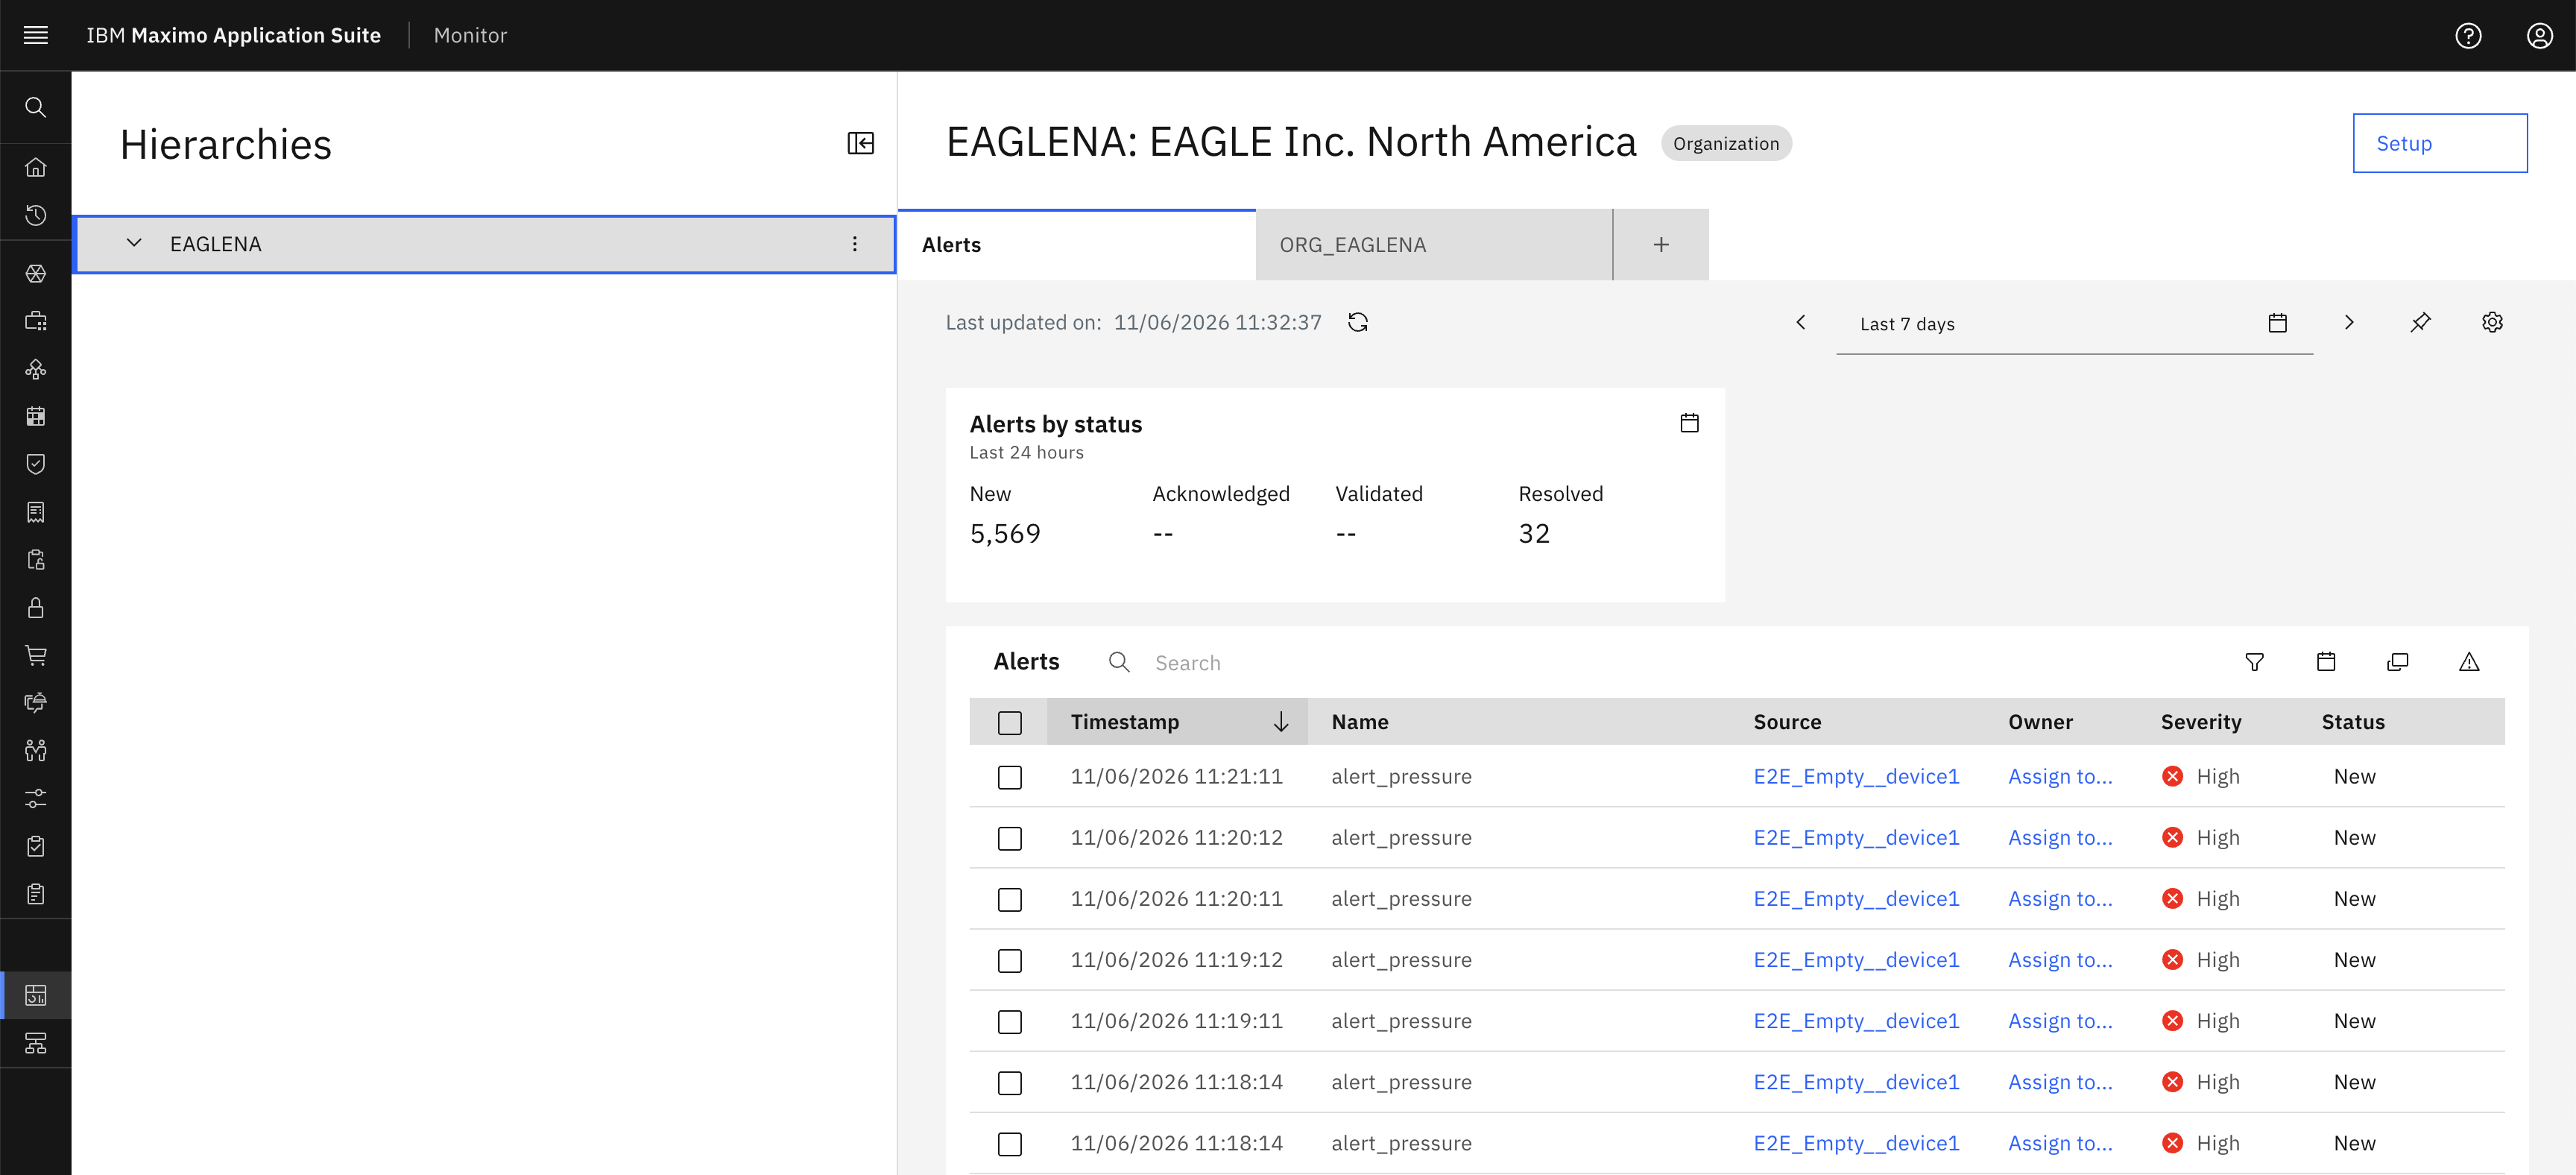
Task: Go to the sidebar home icon
Action: [x=36, y=167]
